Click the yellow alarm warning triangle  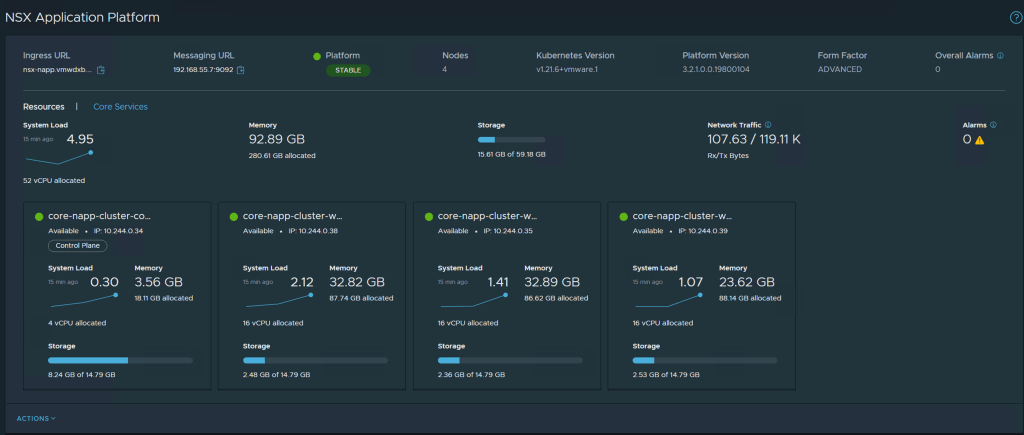click(980, 141)
